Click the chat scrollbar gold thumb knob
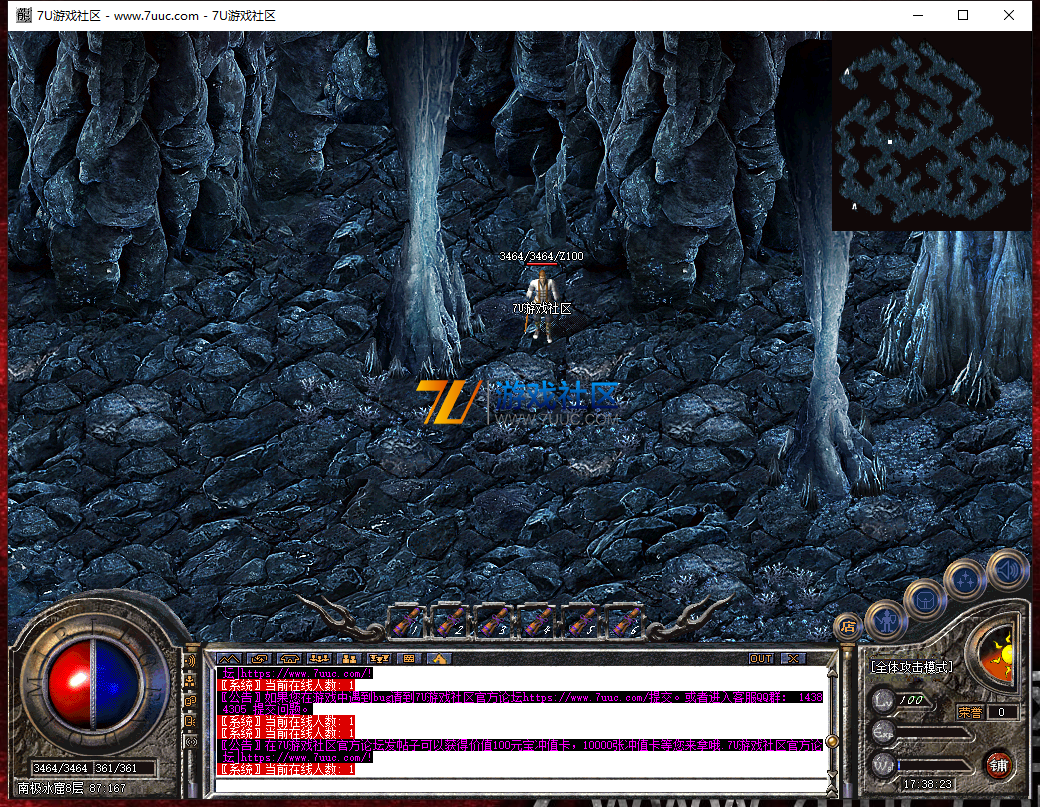Viewport: 1040px width, 807px height. (832, 741)
